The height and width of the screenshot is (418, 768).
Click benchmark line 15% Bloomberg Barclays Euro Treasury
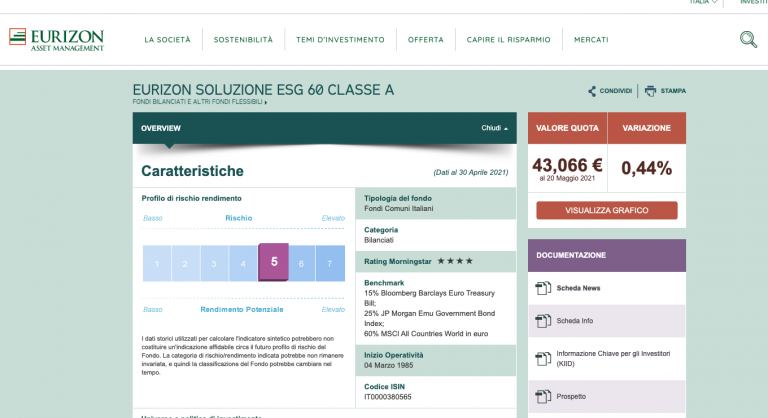430,298
